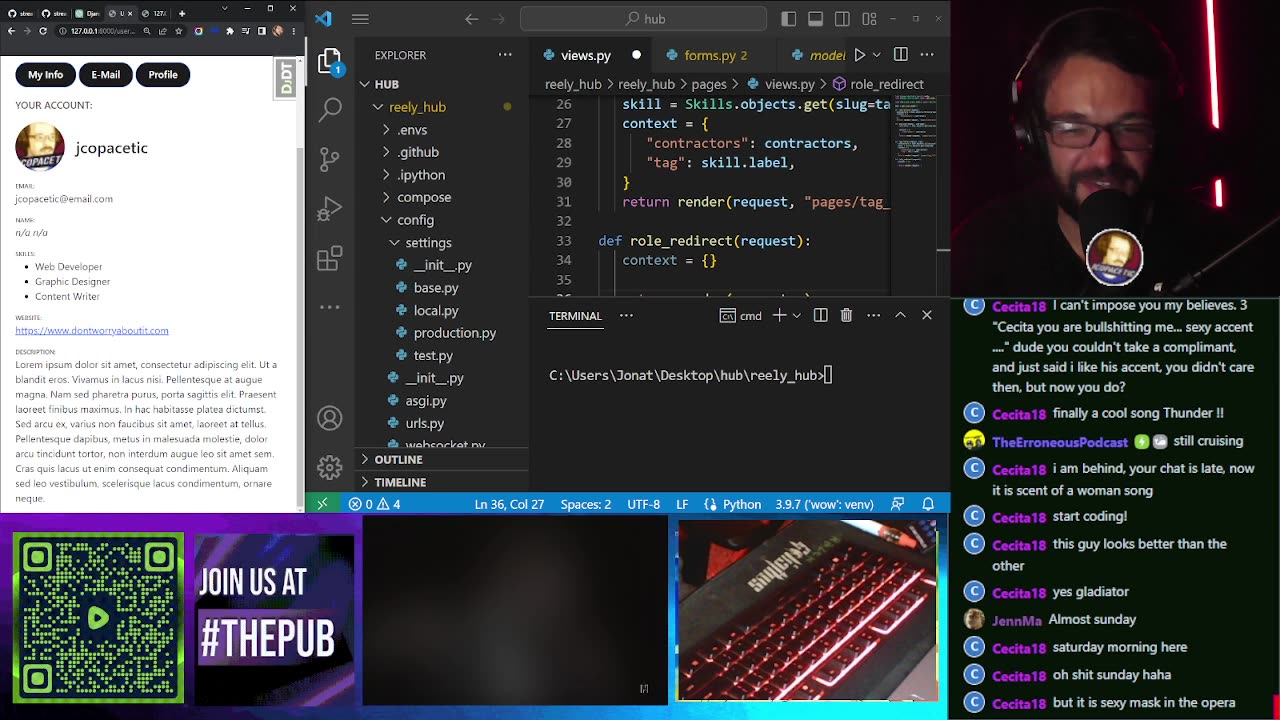Screen dimensions: 1280x720
Task: Toggle the primary side bar
Action: (789, 19)
